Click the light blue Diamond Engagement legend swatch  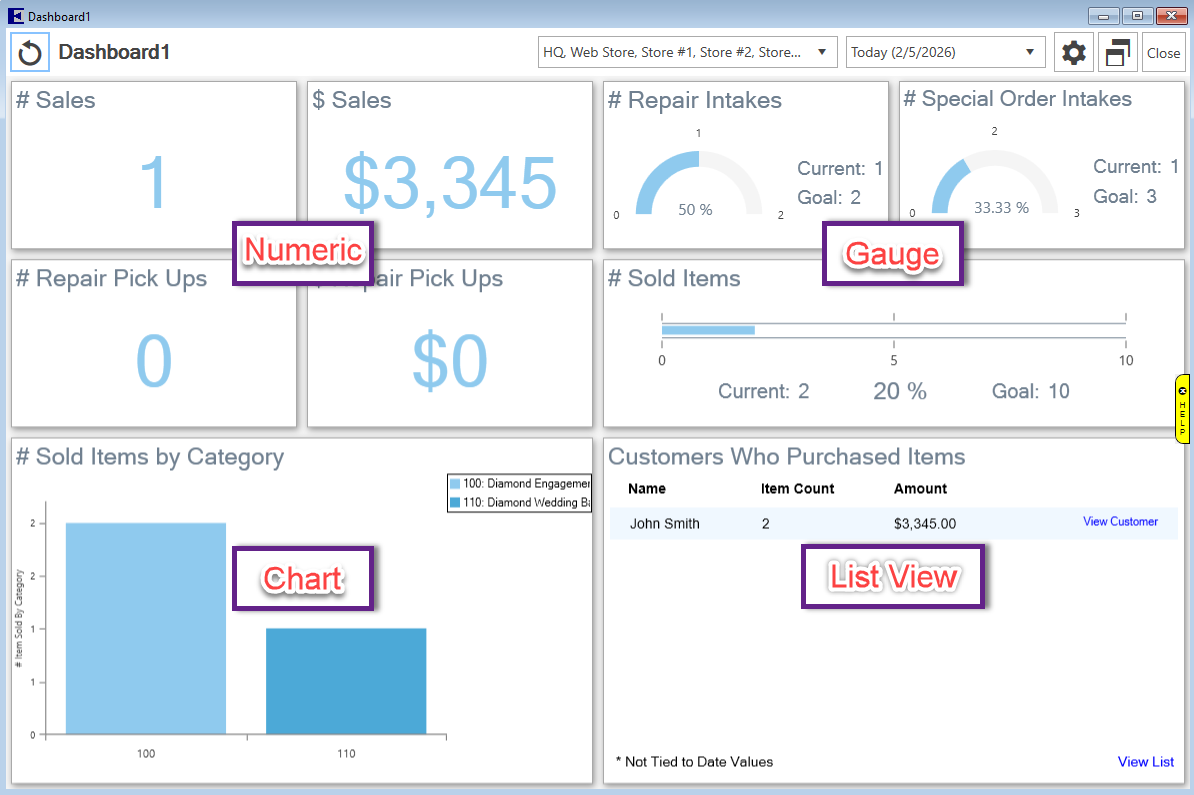456,484
